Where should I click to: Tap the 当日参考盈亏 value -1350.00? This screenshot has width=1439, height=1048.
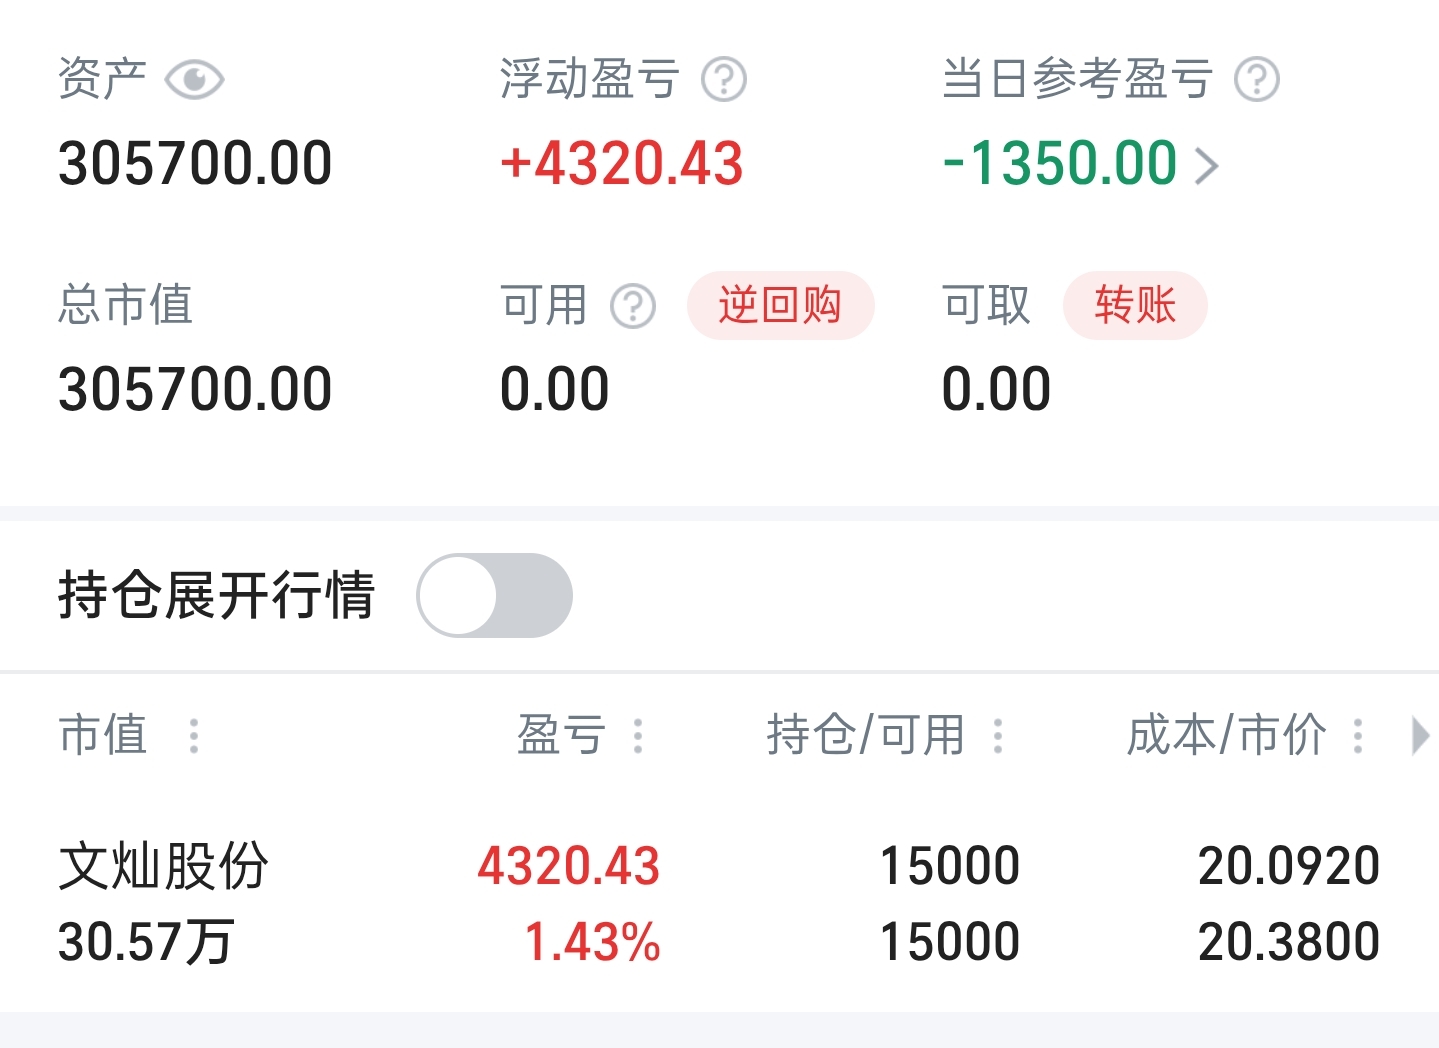tap(1060, 164)
